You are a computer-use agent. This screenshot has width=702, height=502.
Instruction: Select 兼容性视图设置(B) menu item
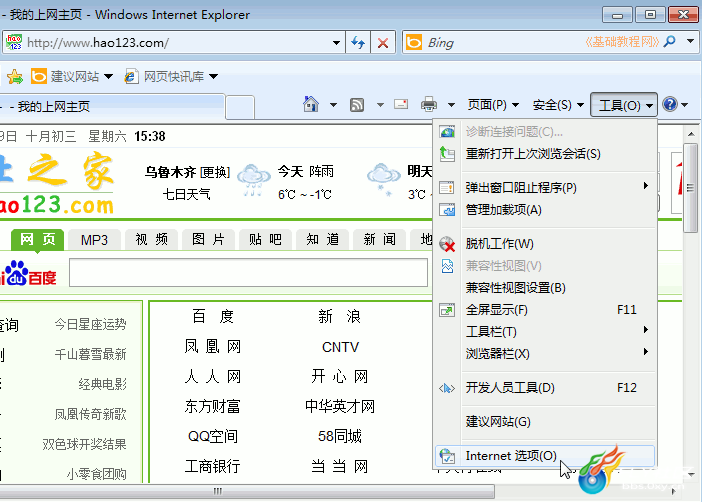544,287
